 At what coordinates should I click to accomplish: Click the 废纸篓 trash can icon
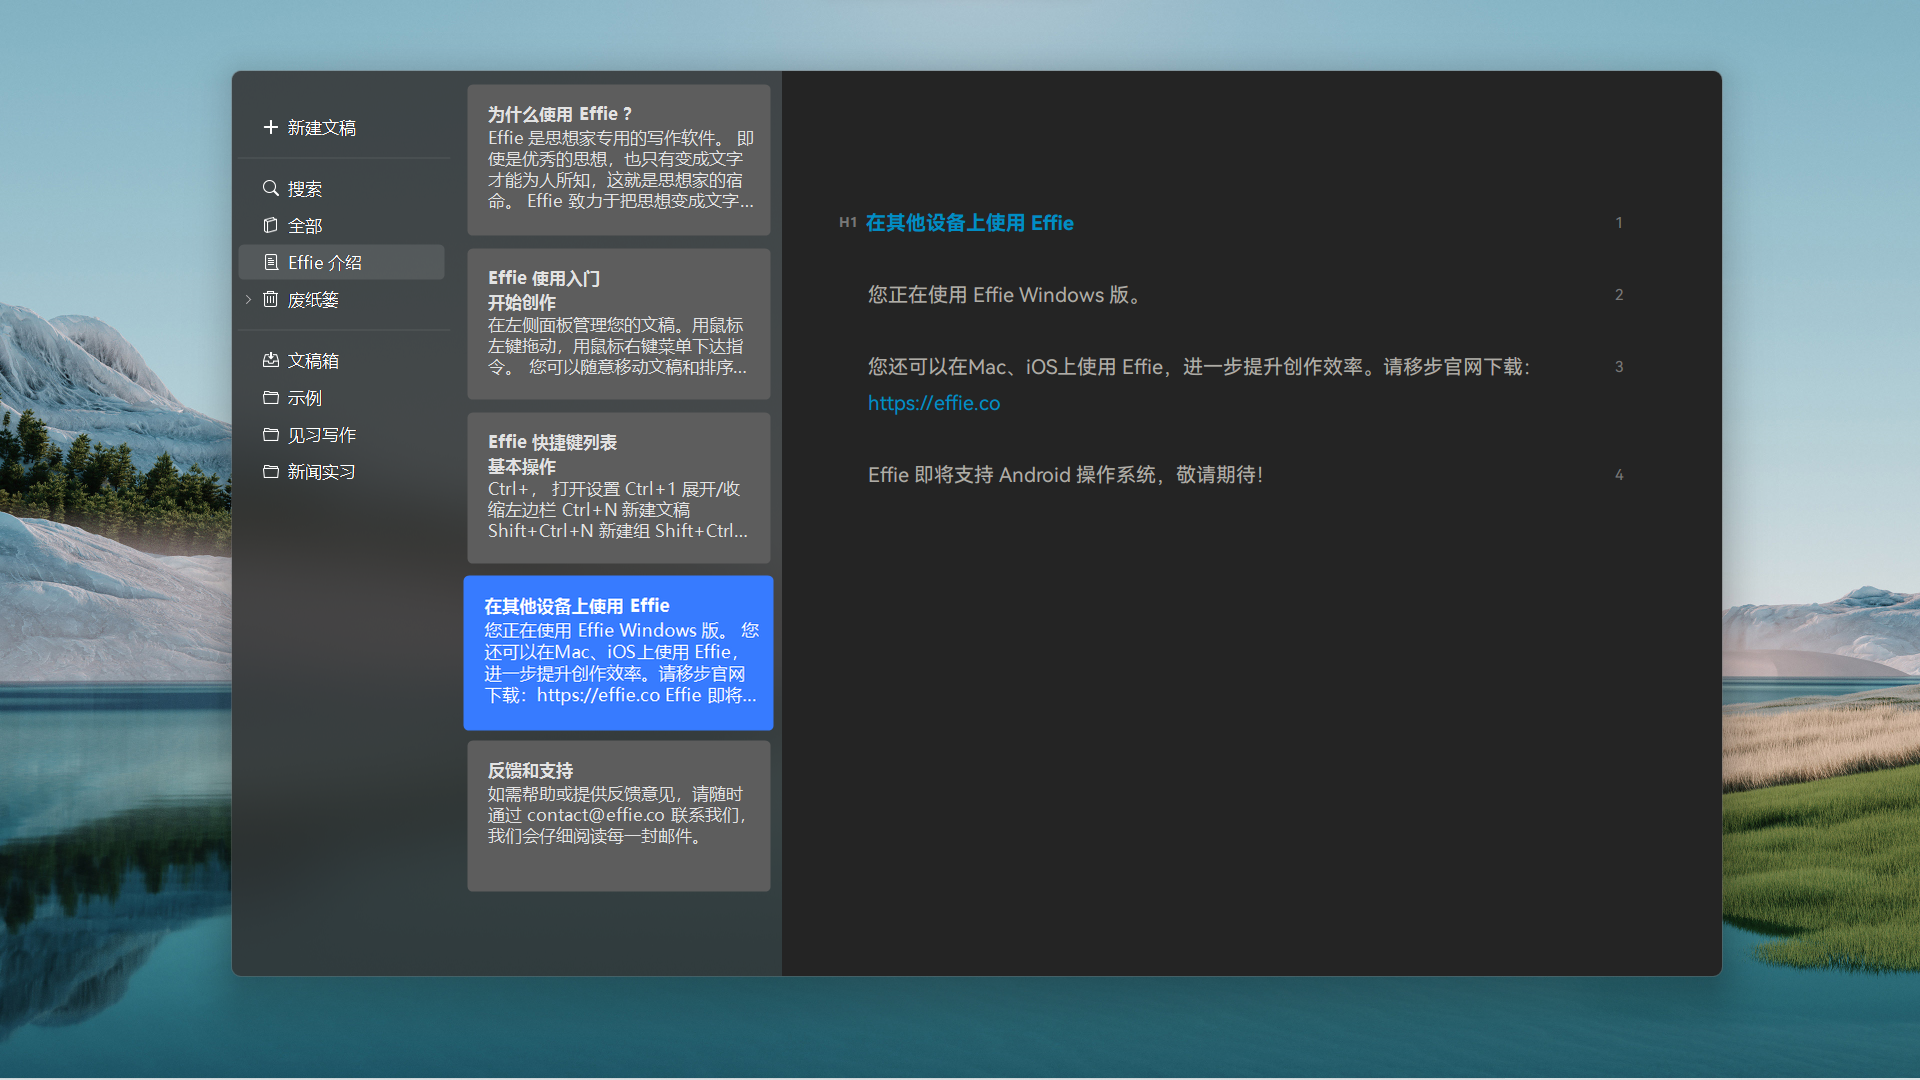pos(270,299)
